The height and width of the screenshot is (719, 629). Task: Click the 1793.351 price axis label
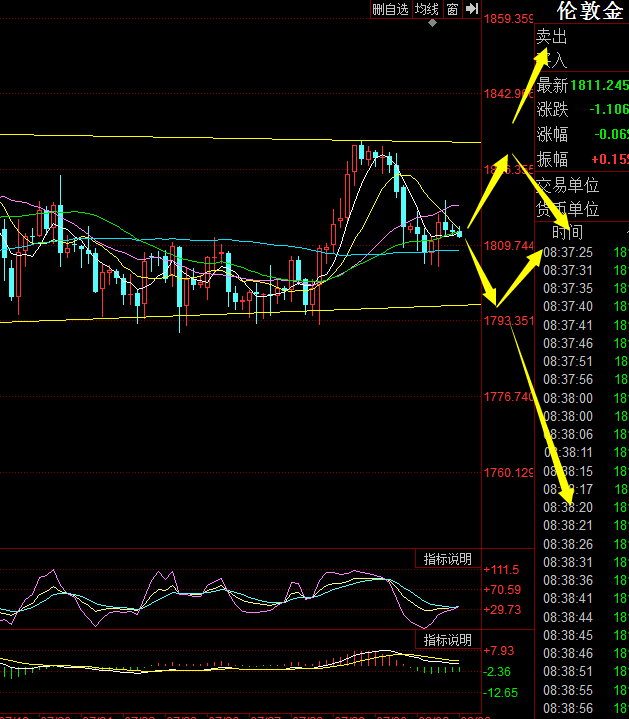point(509,321)
